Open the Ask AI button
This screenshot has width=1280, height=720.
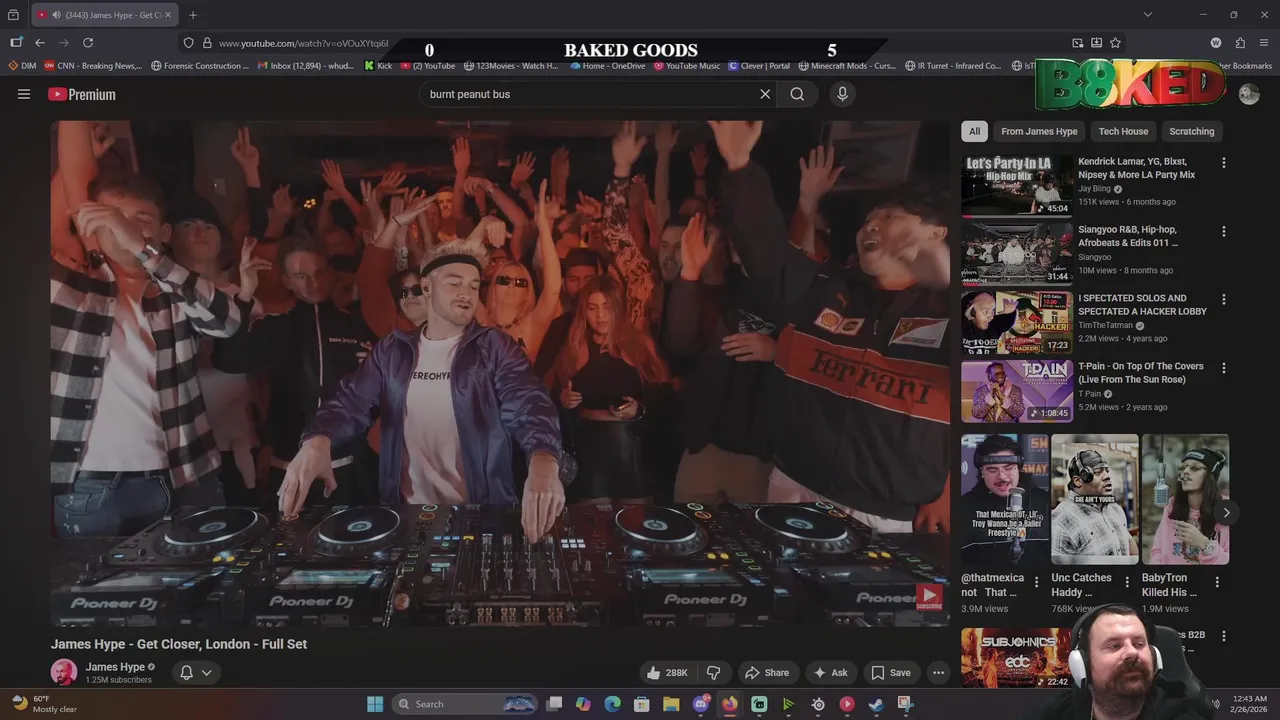[x=830, y=673]
